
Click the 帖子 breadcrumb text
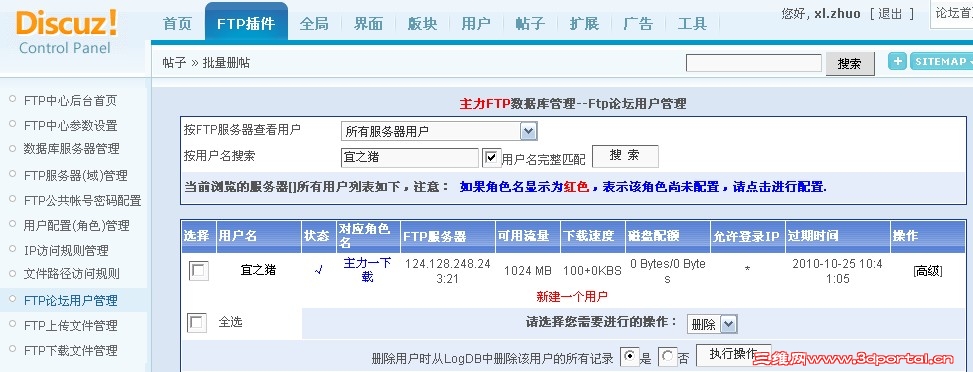pos(174,63)
